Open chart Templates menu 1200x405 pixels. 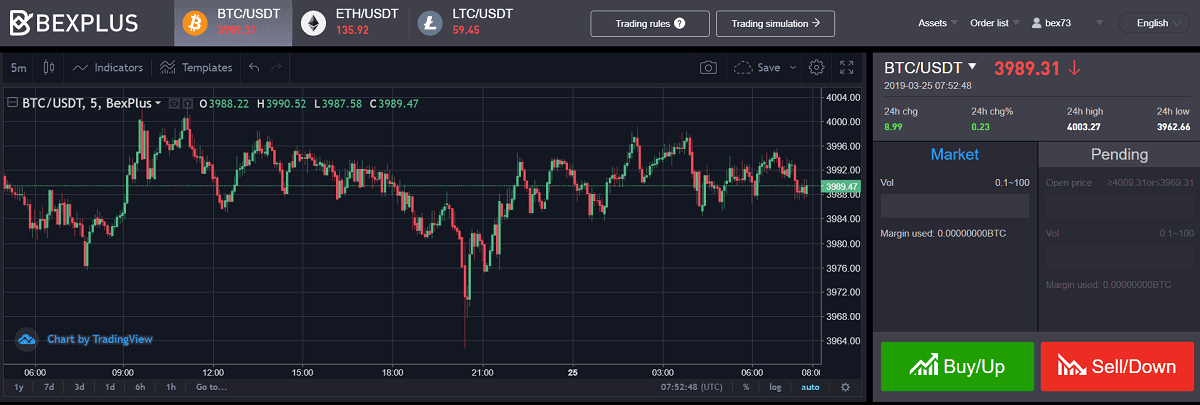[x=196, y=68]
